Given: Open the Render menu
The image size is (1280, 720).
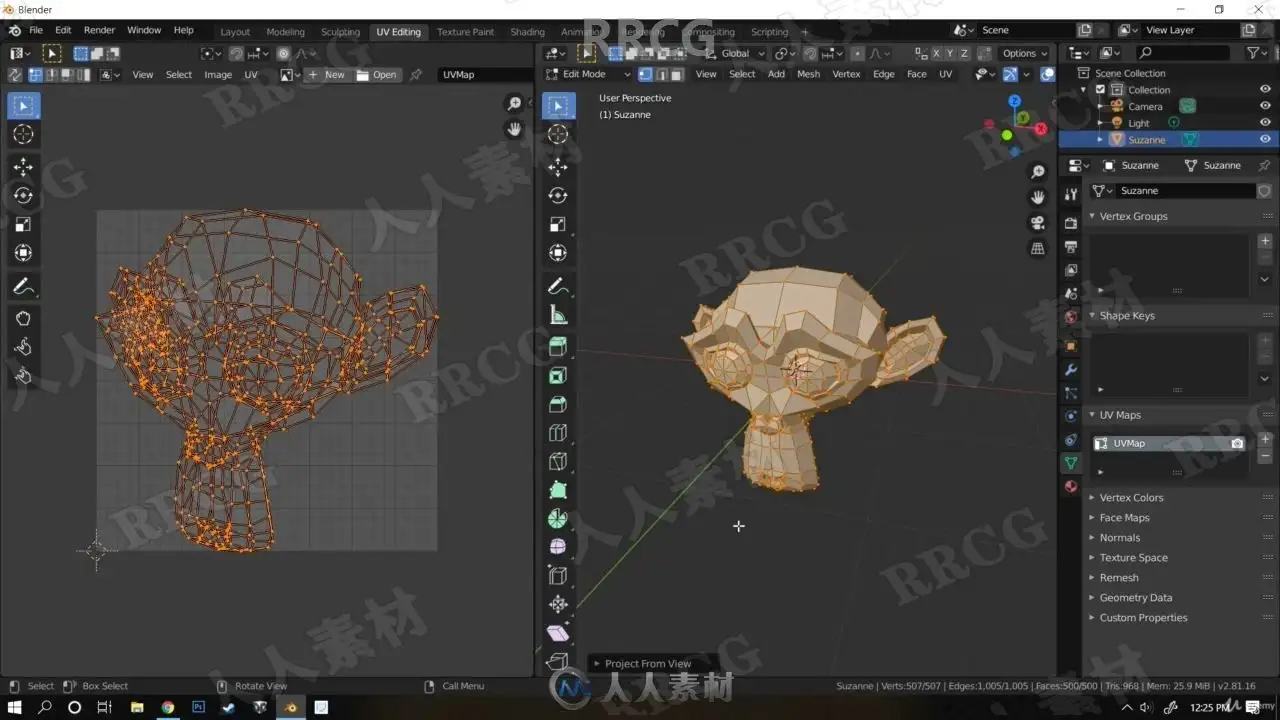Looking at the screenshot, I should click(x=99, y=30).
